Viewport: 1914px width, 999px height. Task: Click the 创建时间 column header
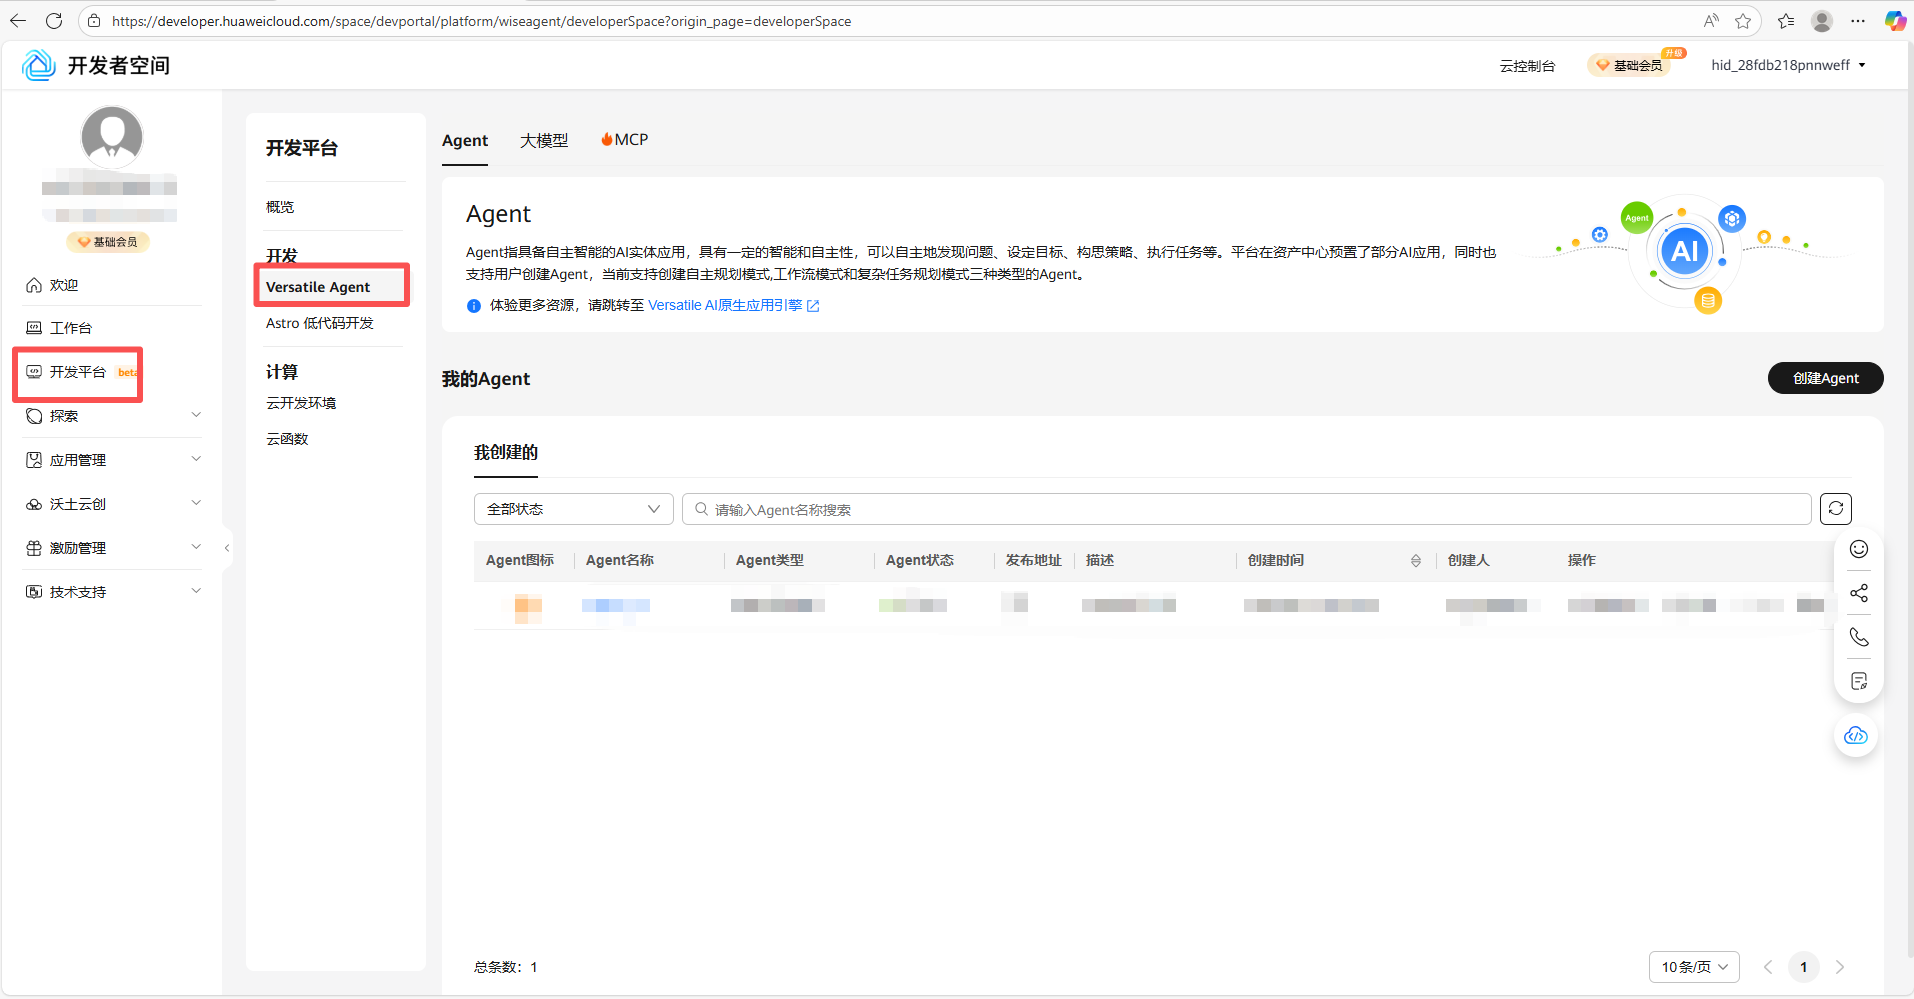pyautogui.click(x=1276, y=560)
